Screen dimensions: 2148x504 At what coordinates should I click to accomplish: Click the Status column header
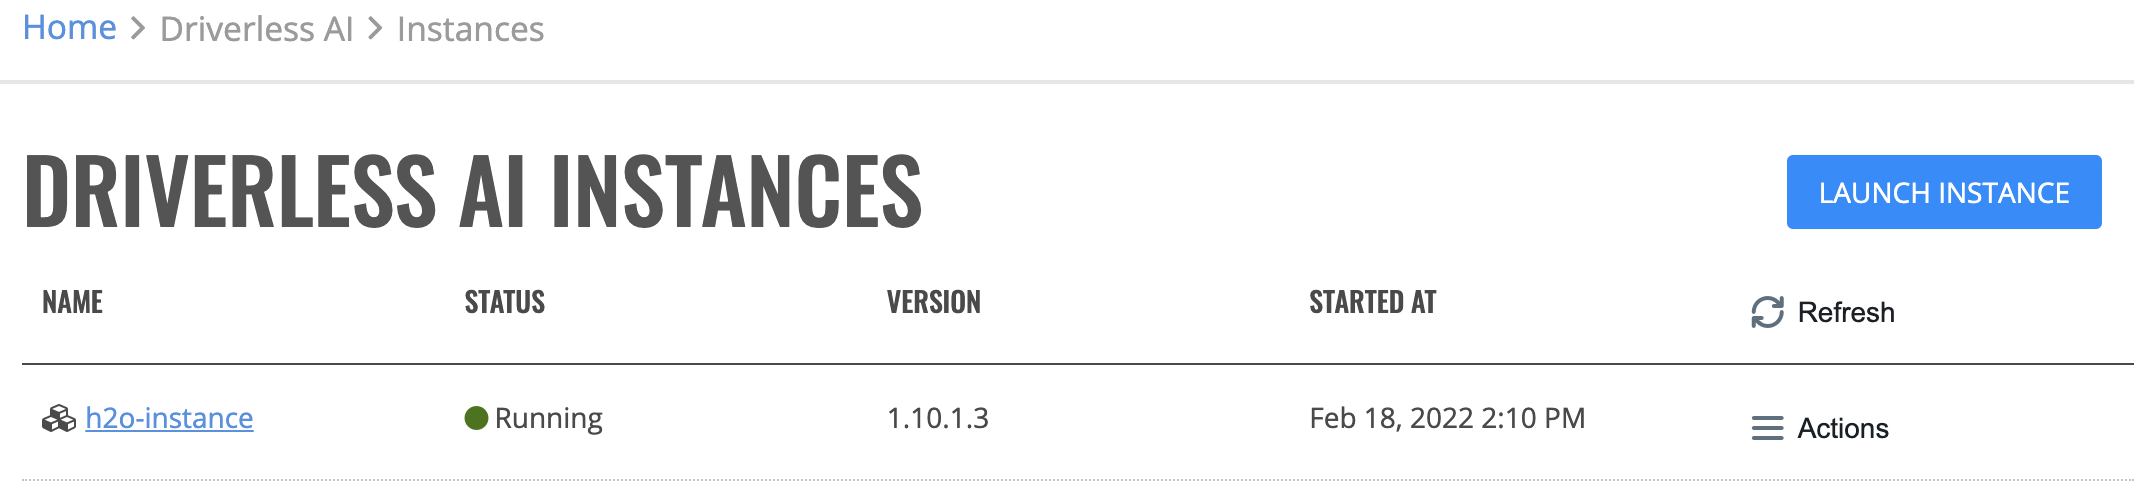pyautogui.click(x=504, y=302)
